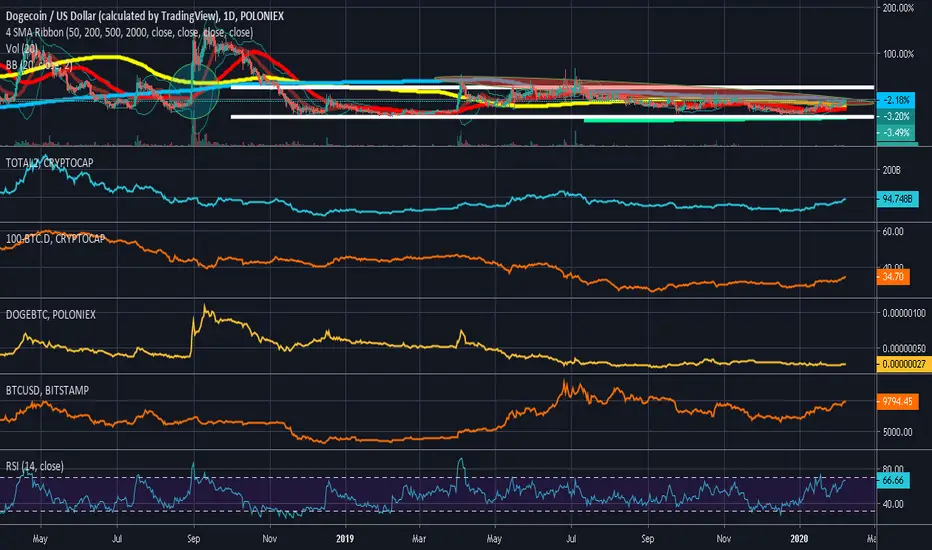Screen dimensions: 932x550
Task: Select the orange 9794.45 BTC price tag
Action: tap(897, 402)
